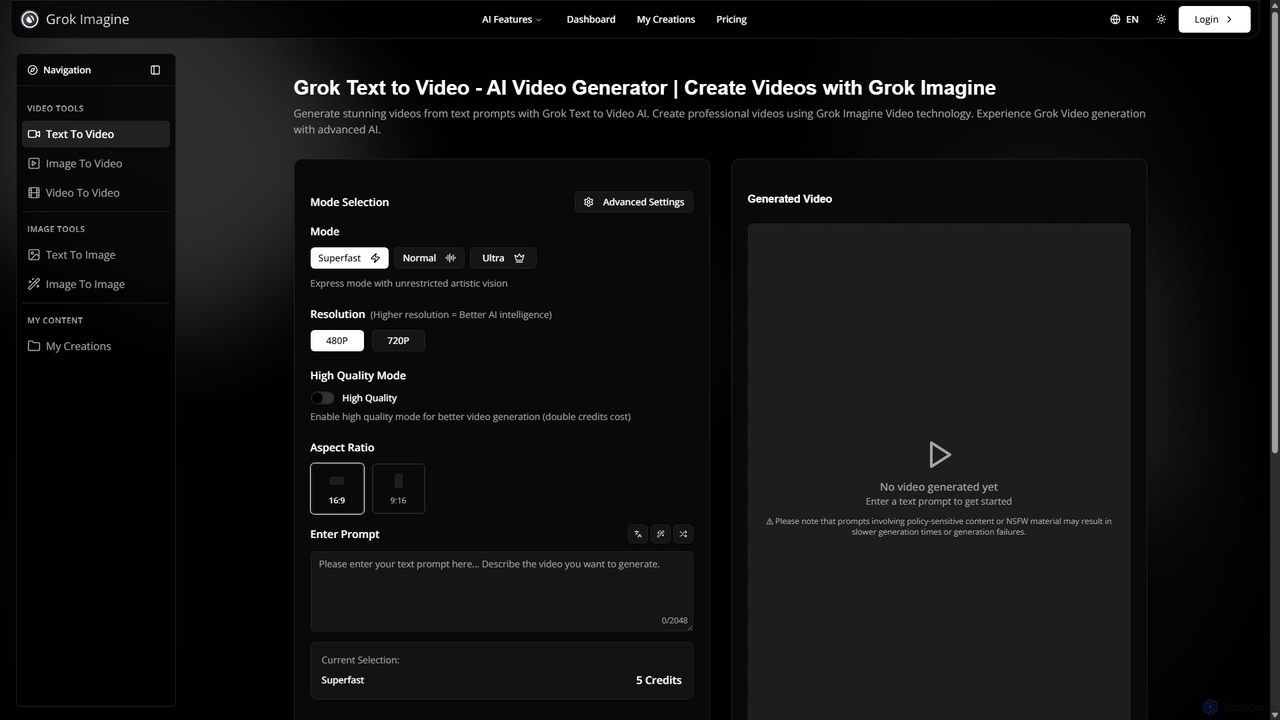Open the Video To Video film icon in sidebar

pos(34,193)
